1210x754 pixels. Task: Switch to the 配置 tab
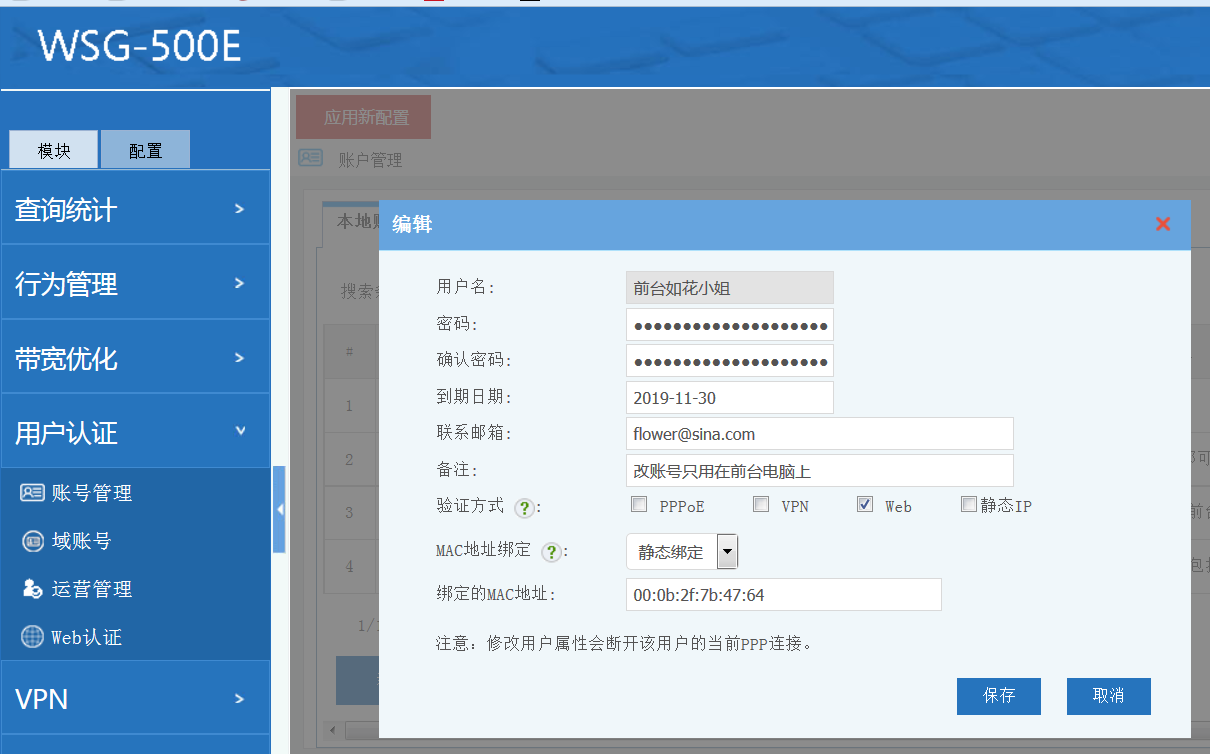tap(145, 151)
